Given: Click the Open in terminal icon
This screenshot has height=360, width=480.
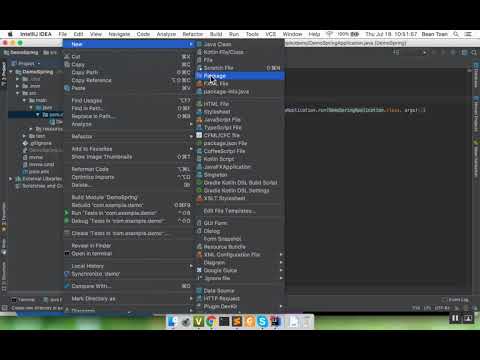Looking at the screenshot, I should 67,254.
